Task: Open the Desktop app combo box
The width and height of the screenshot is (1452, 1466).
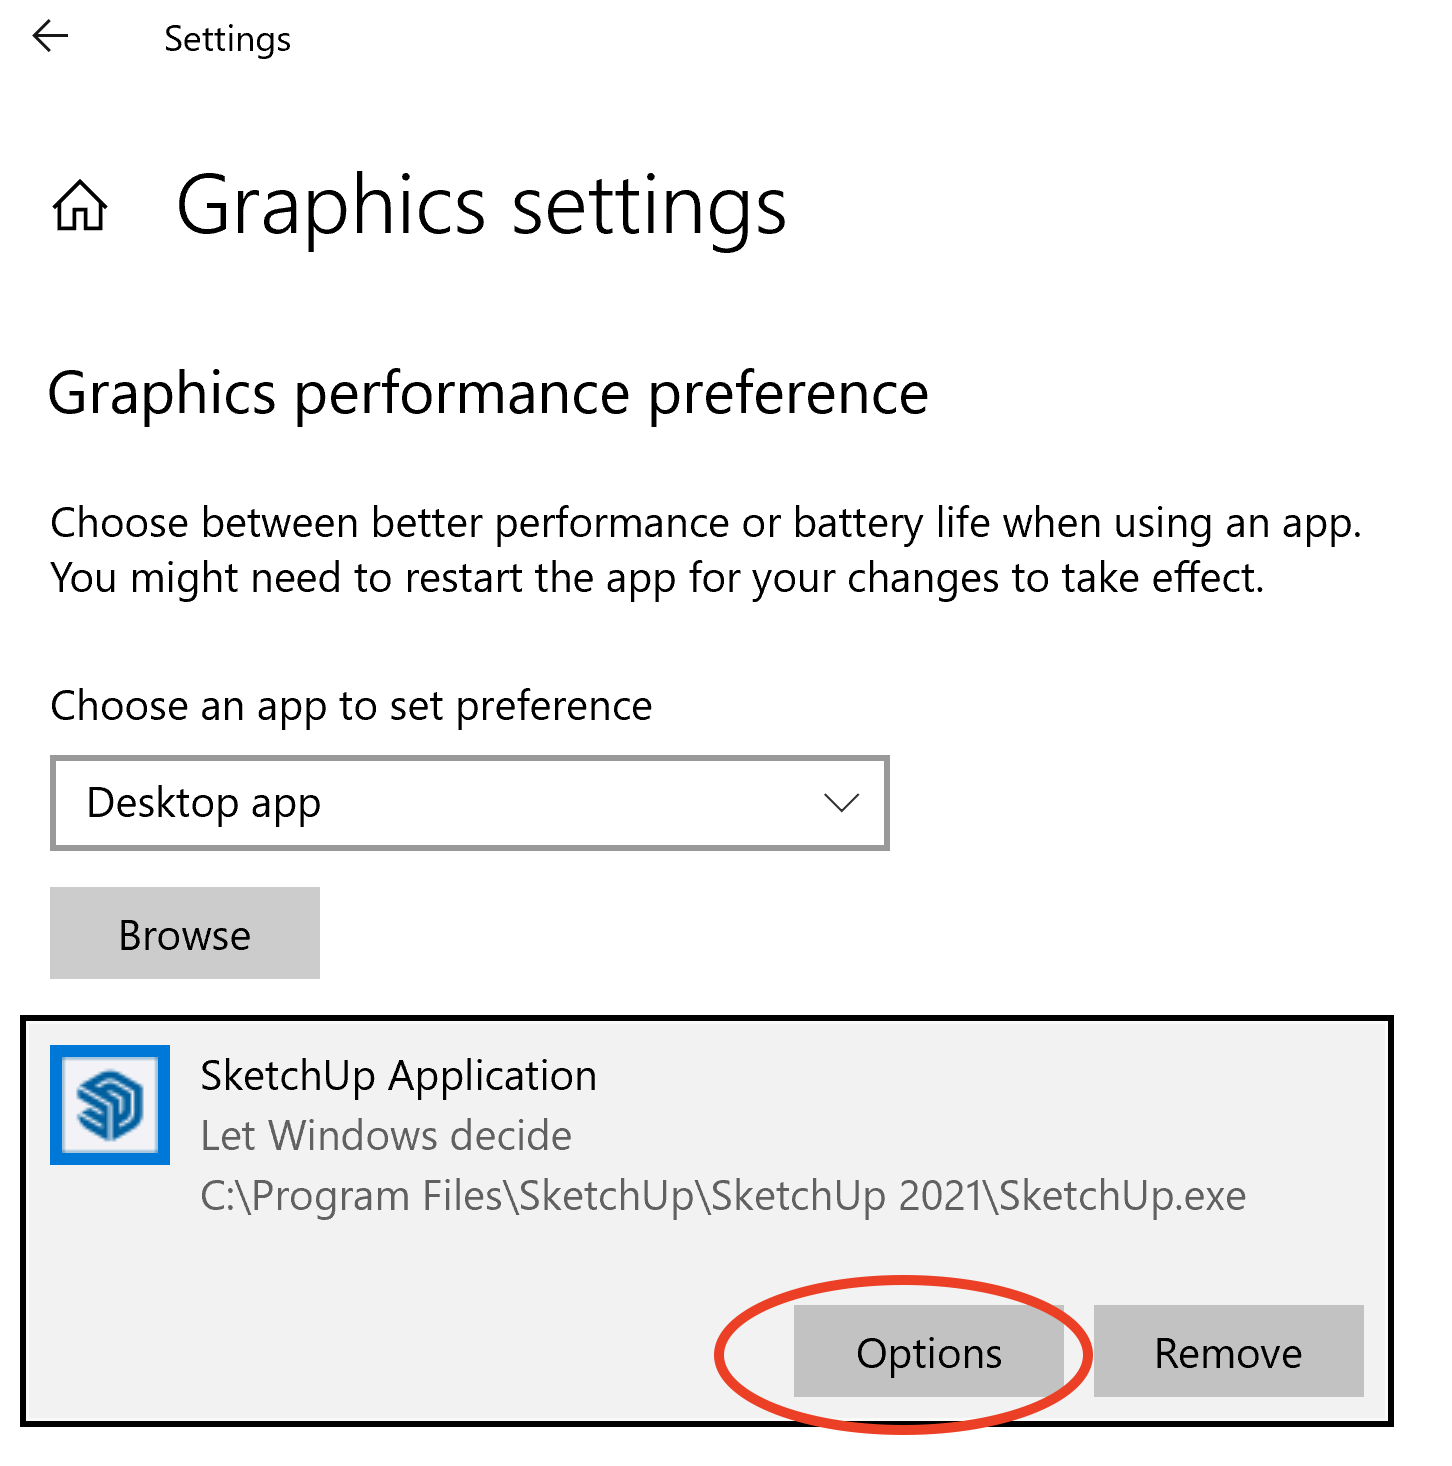Action: [x=469, y=803]
